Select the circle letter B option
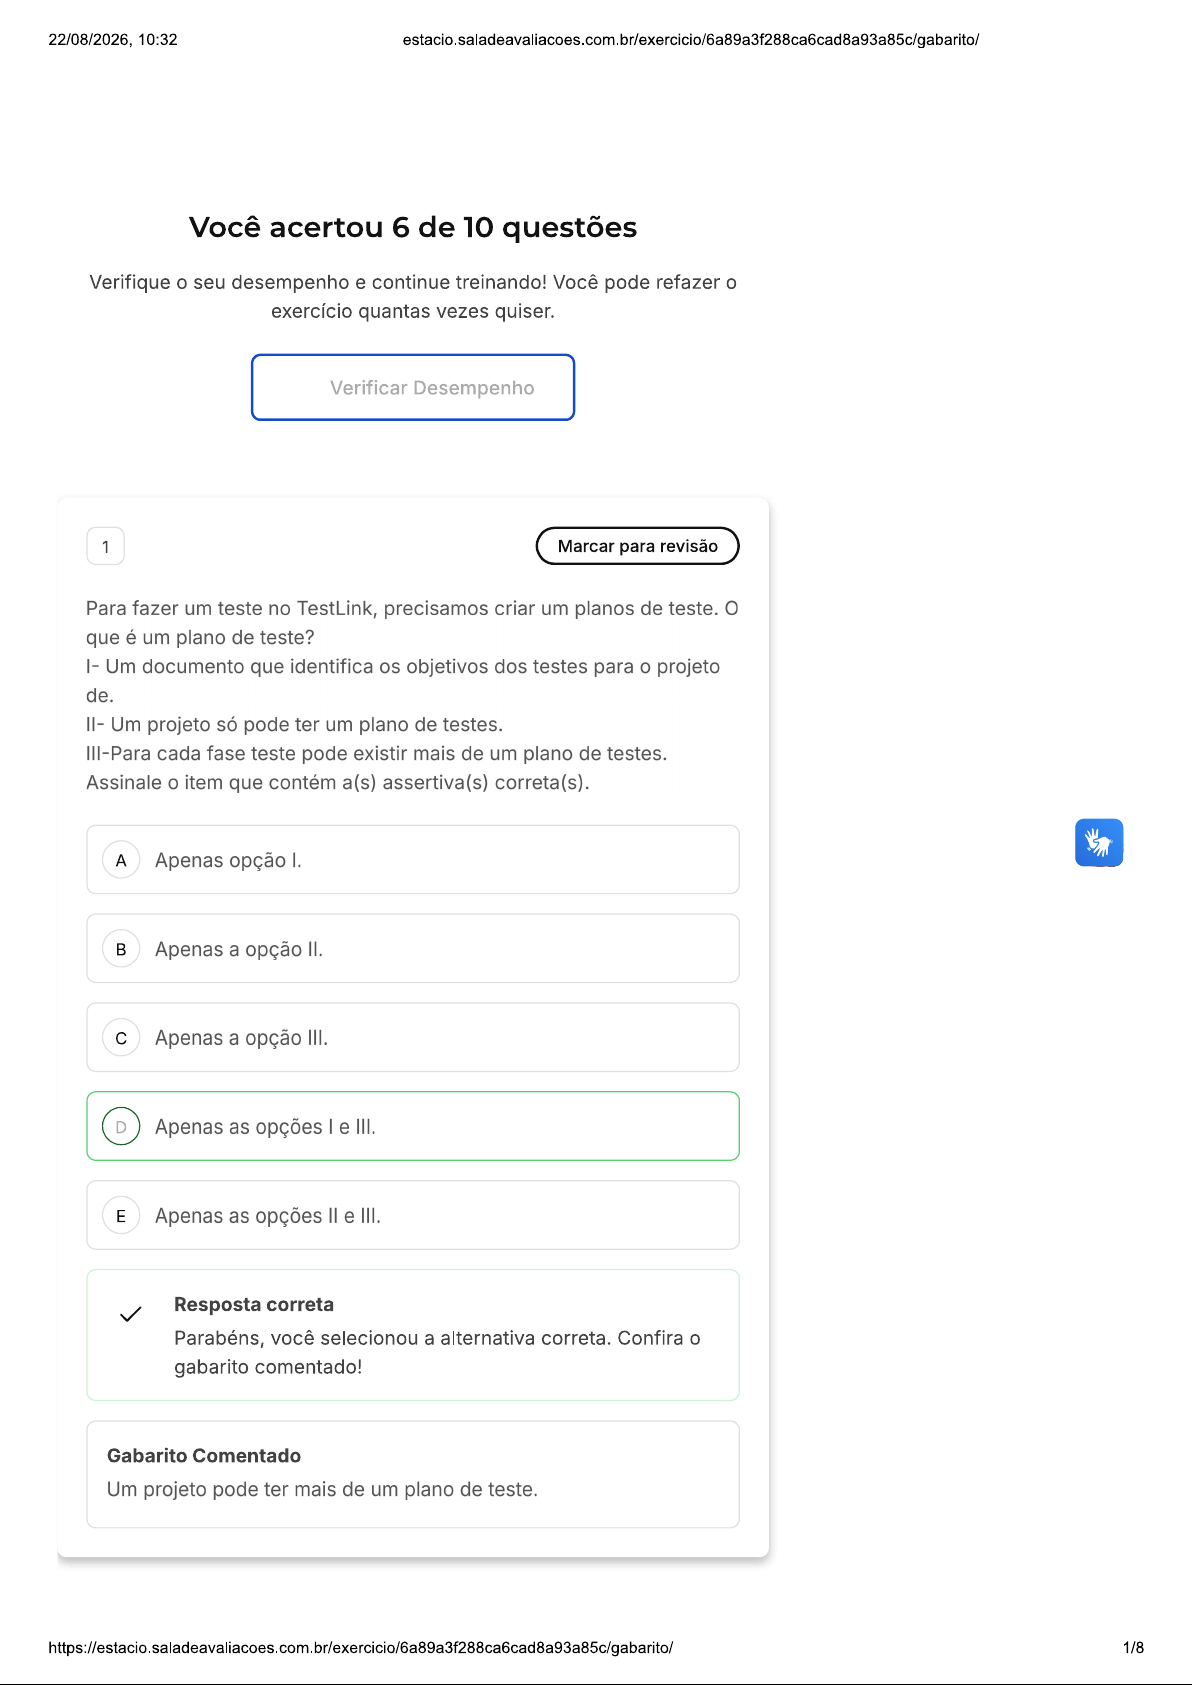The height and width of the screenshot is (1685, 1192). pyautogui.click(x=121, y=949)
